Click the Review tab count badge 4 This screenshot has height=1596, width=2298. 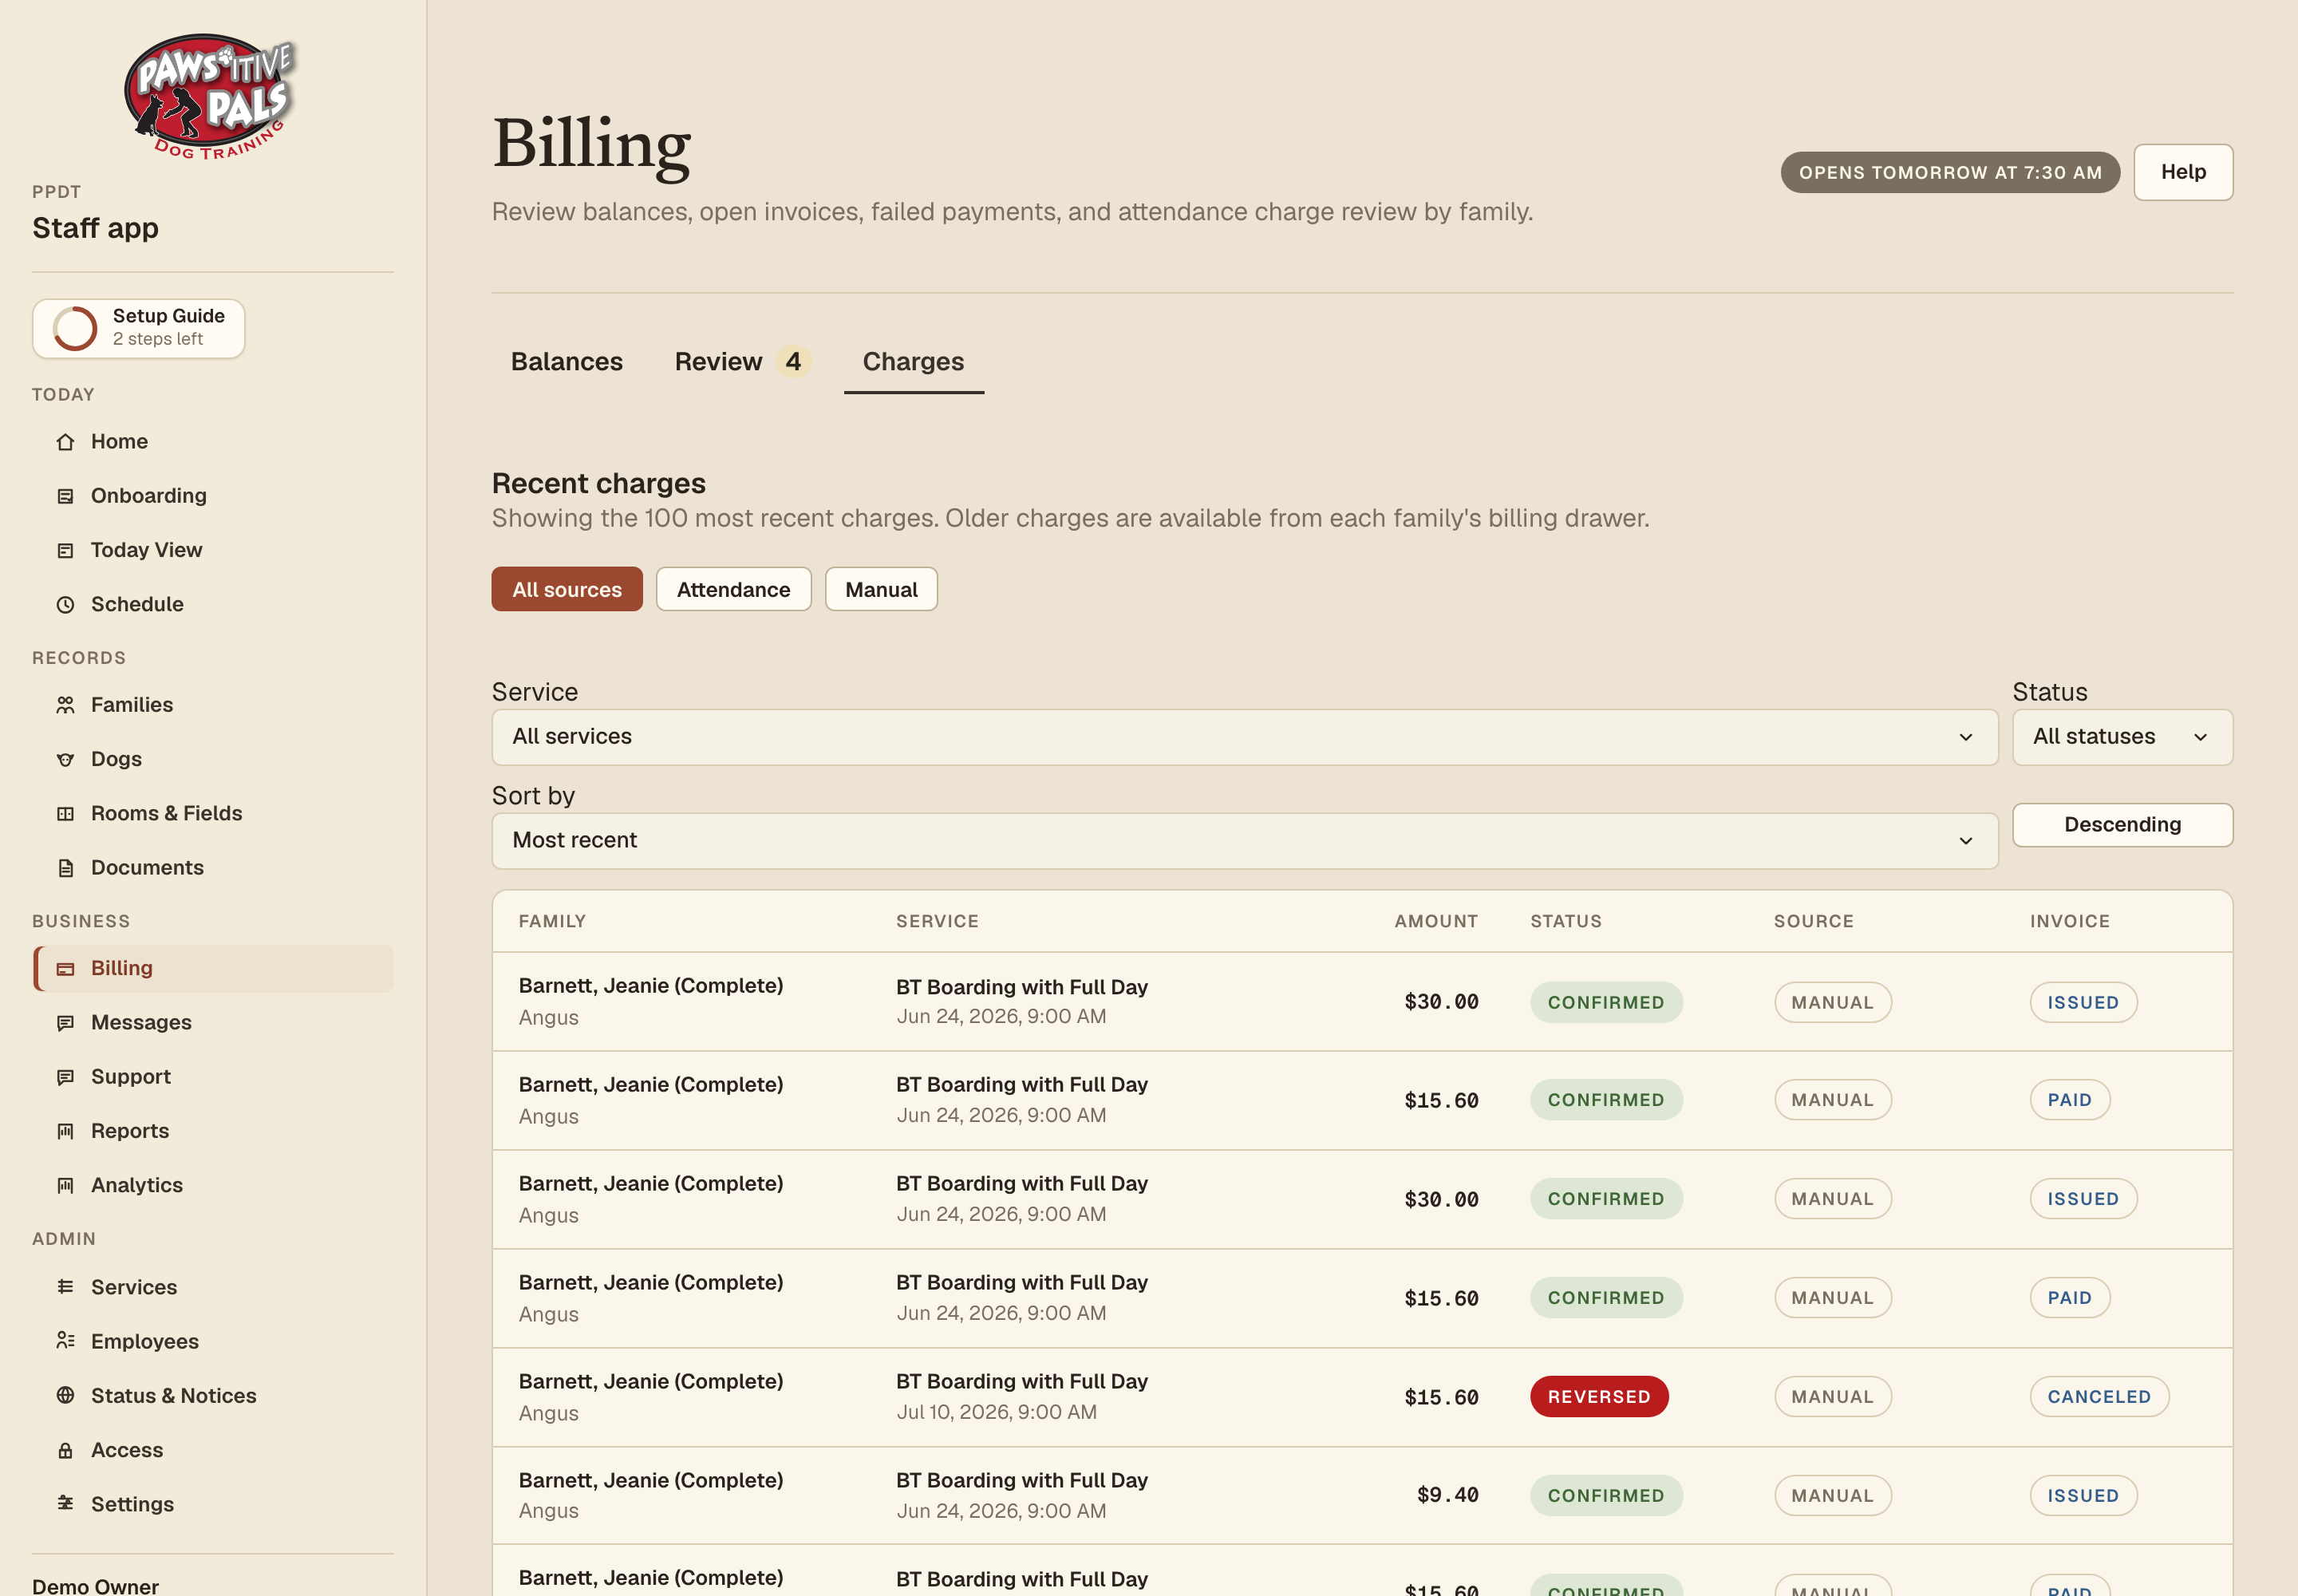[793, 361]
